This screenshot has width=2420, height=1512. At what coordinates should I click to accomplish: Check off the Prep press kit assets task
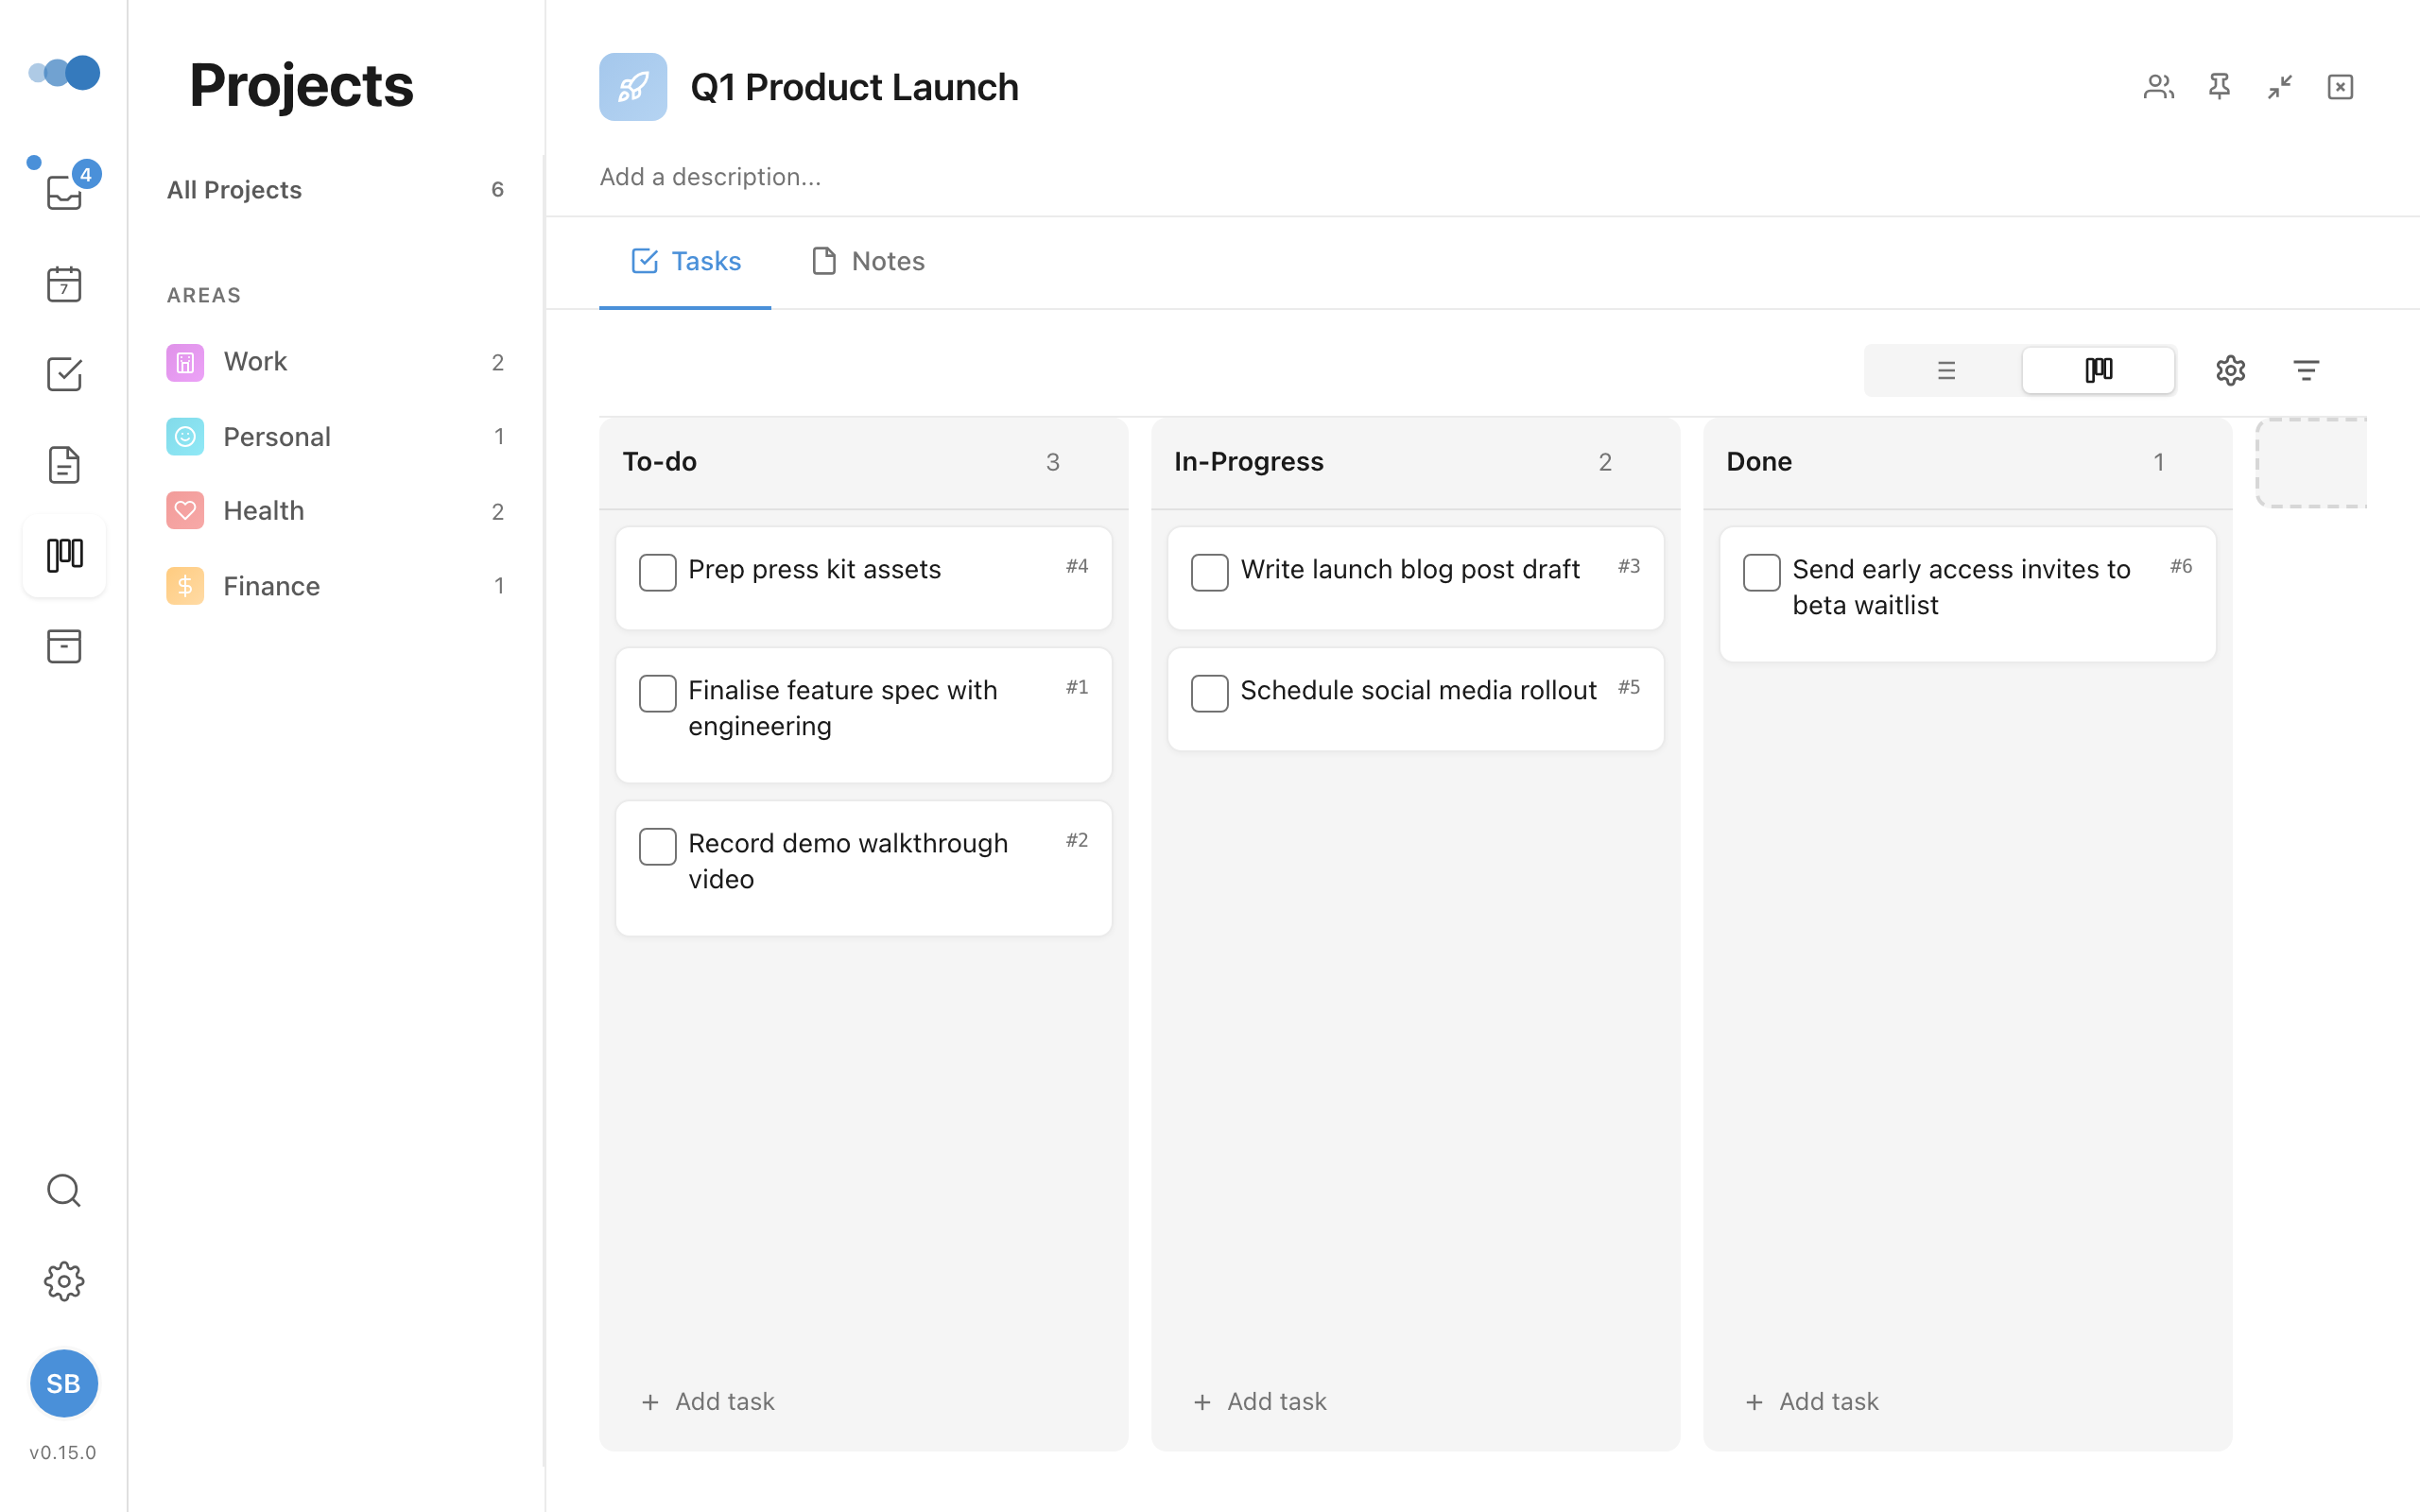pyautogui.click(x=657, y=571)
